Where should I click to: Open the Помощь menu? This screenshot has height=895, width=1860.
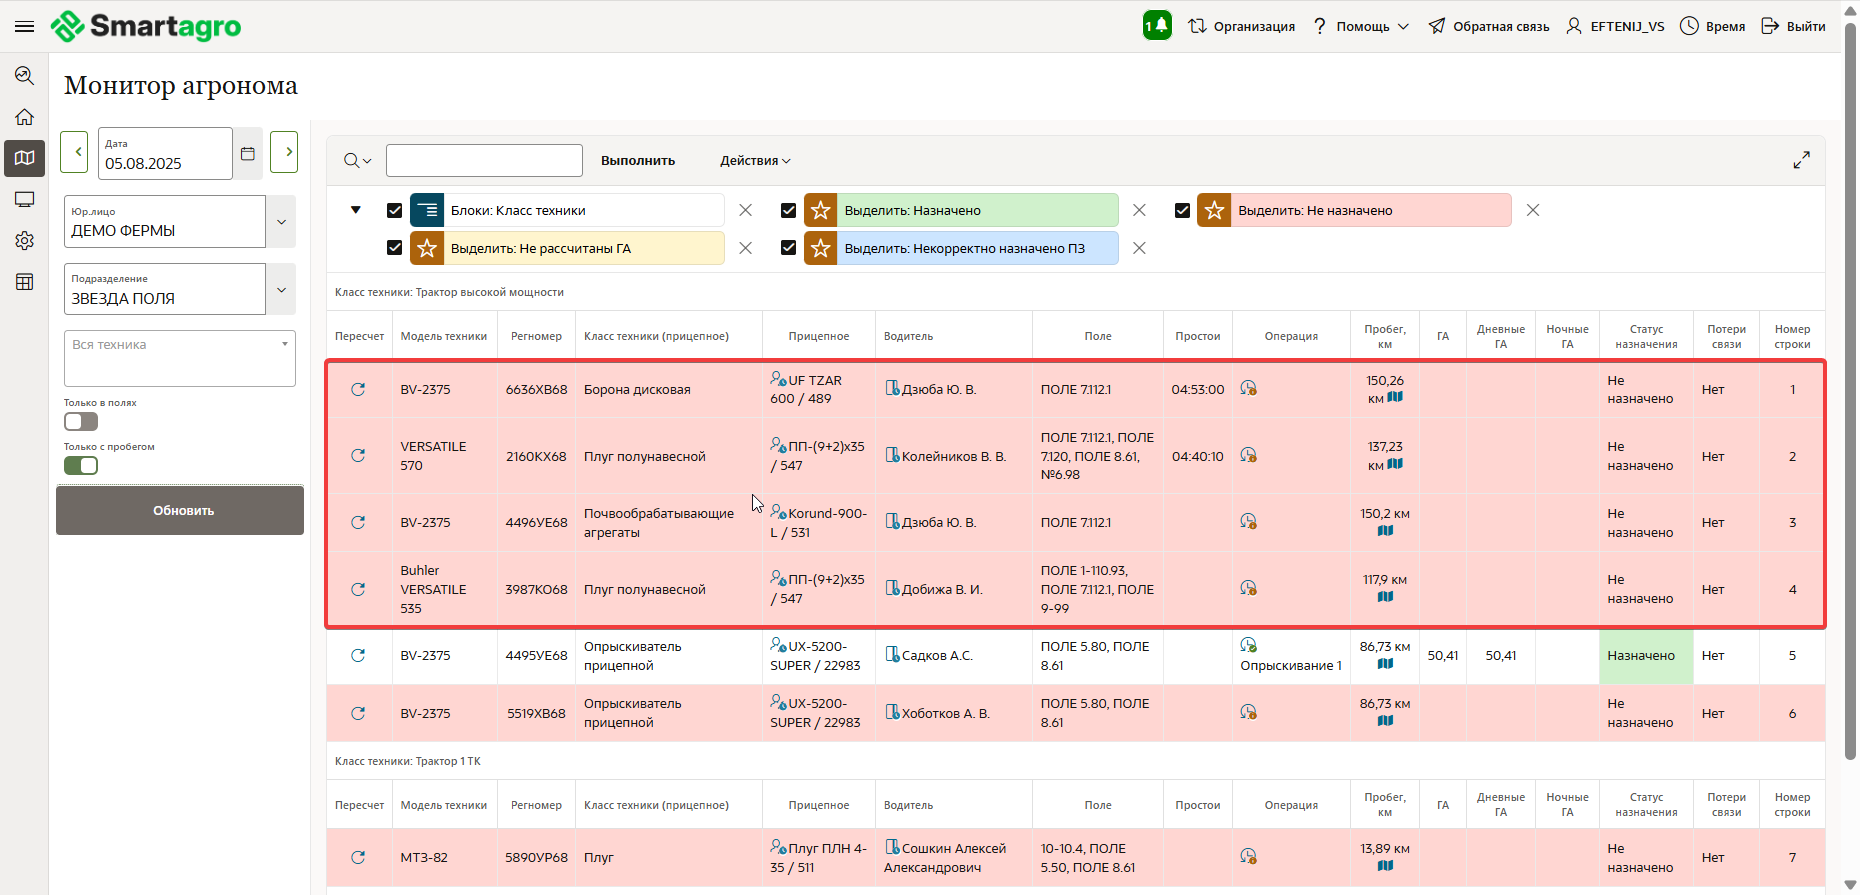click(x=1362, y=26)
